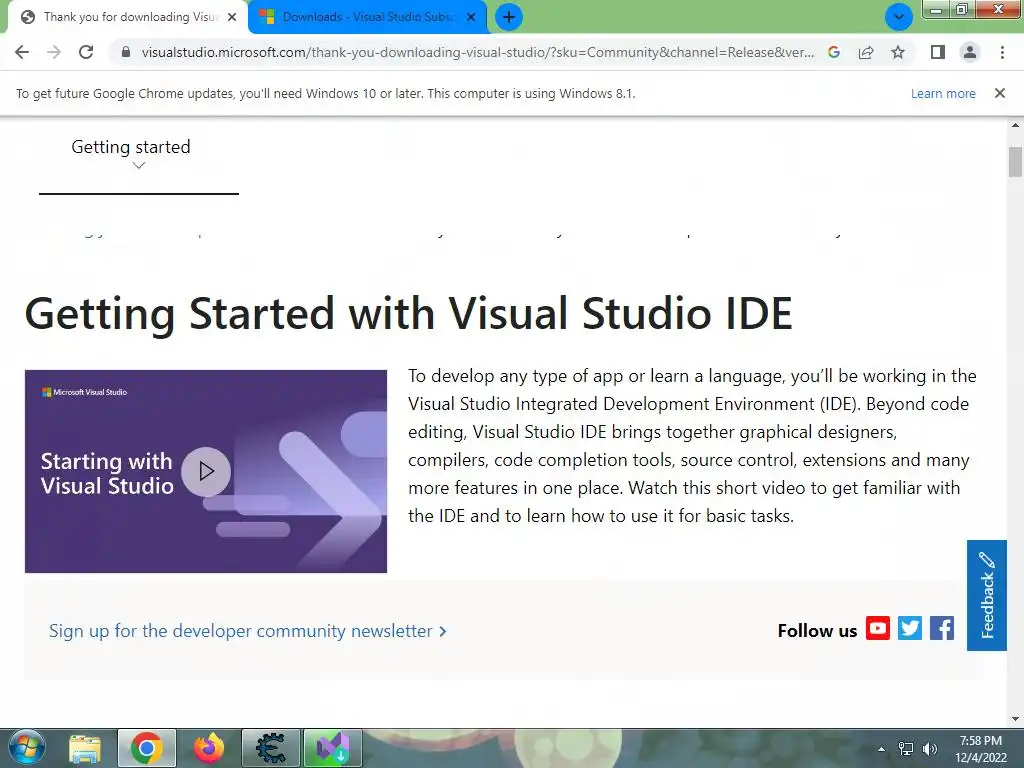Open the Visual Studio Installer taskbar icon
The image size is (1024, 768).
332,748
